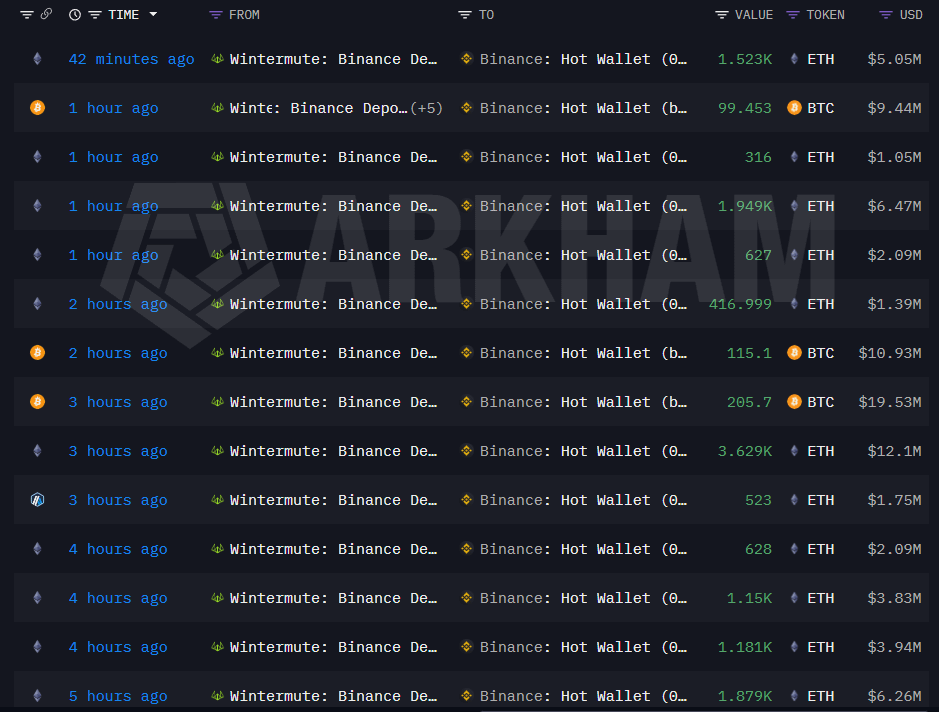
Task: Click the VALUE column header label
Action: pyautogui.click(x=754, y=15)
